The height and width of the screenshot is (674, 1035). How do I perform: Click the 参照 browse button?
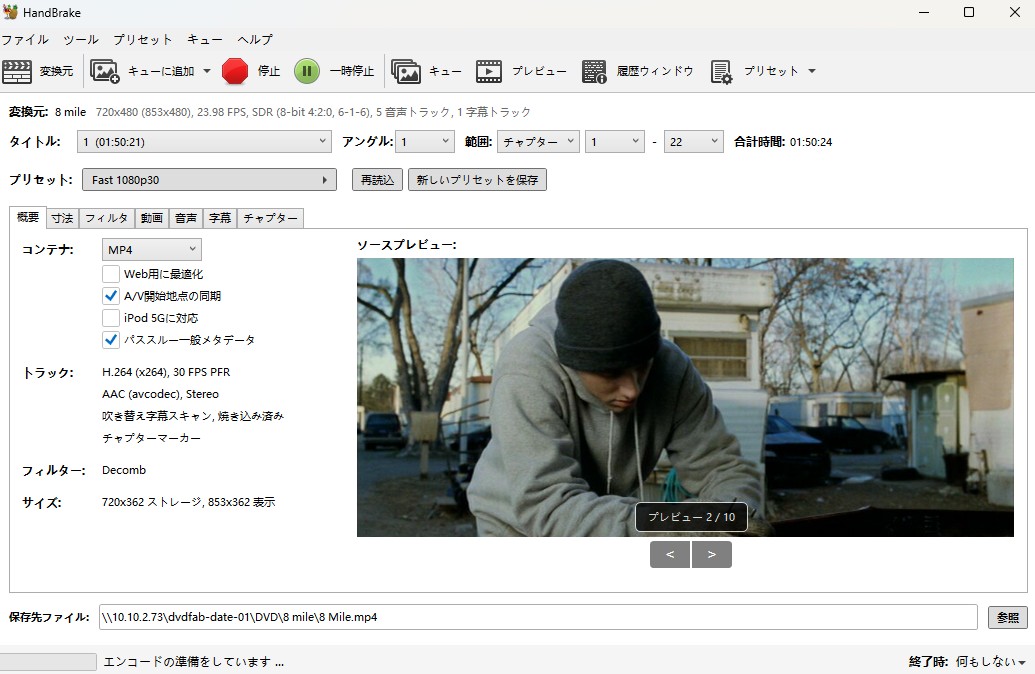pyautogui.click(x=1006, y=617)
